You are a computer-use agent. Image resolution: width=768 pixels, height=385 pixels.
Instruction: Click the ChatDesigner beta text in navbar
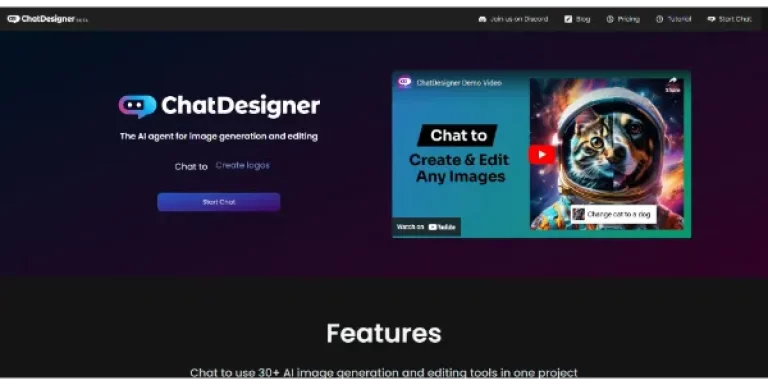click(54, 19)
